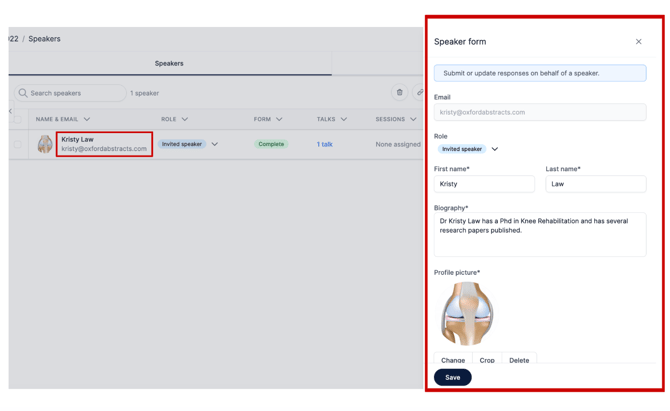This screenshot has height=411, width=670.
Task: Open Invited speaker role dropdown in table row
Action: point(215,144)
